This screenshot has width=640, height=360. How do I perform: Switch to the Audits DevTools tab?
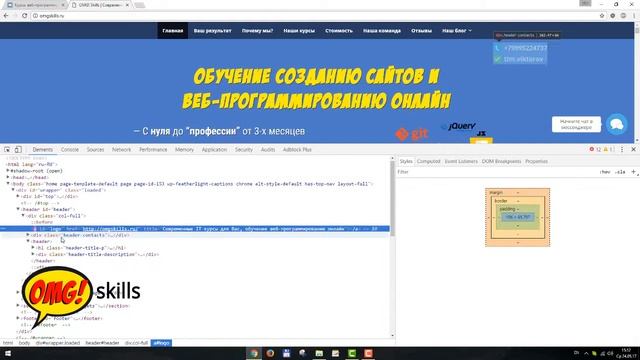coord(268,150)
